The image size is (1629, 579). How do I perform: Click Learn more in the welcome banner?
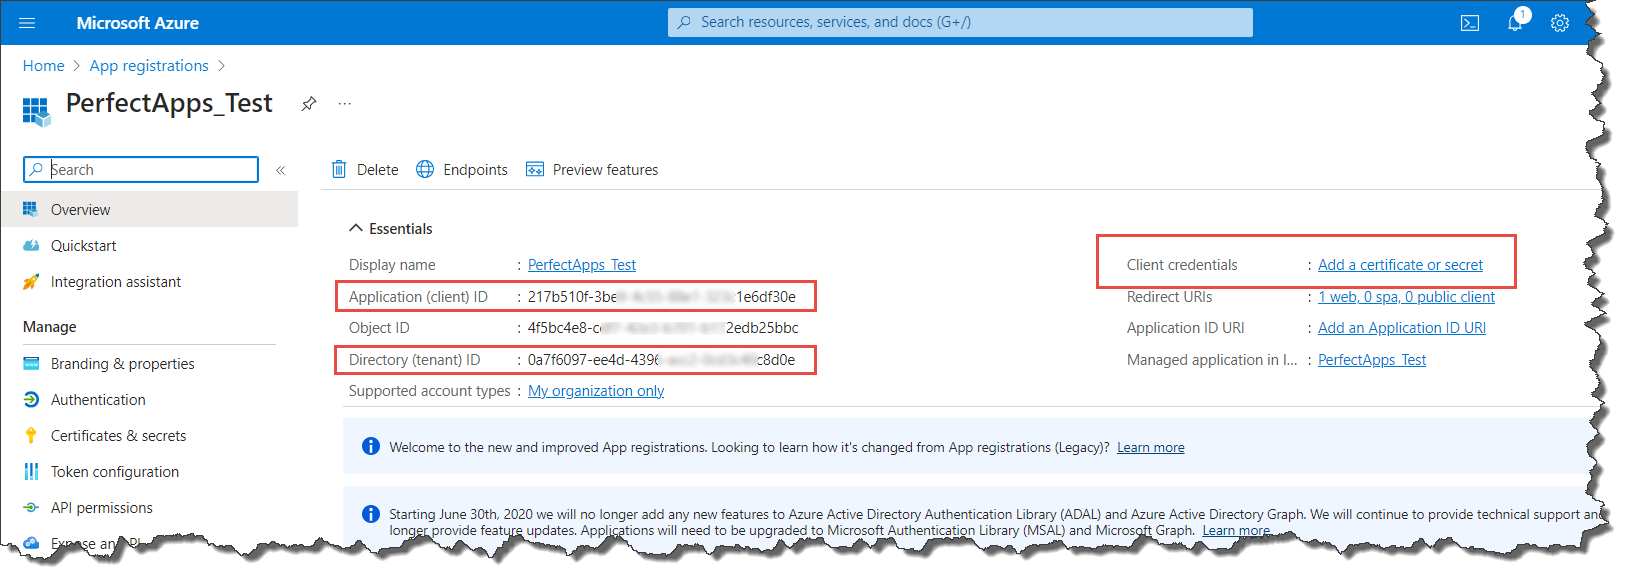[1150, 447]
